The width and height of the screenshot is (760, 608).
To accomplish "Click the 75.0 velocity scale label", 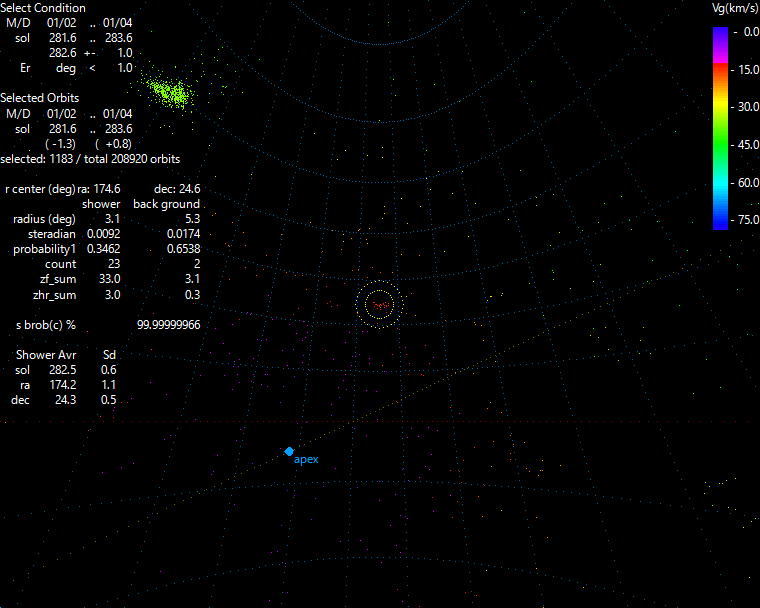I will (x=749, y=220).
